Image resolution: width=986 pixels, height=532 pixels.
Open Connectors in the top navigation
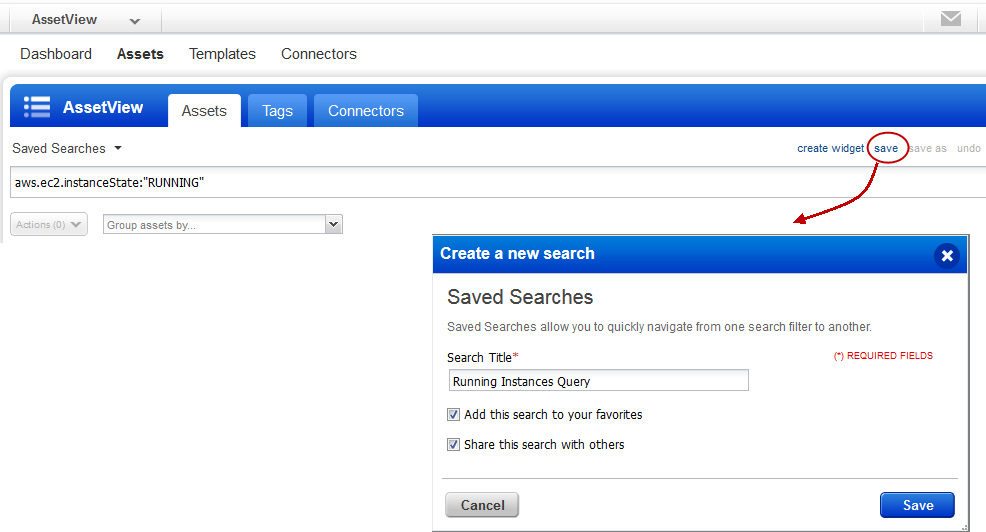click(x=319, y=54)
